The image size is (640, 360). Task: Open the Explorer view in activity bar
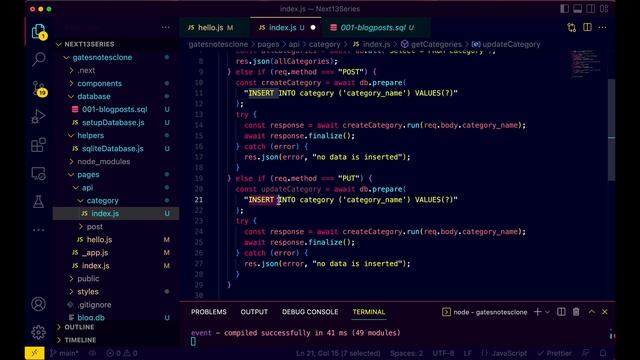coord(38,31)
